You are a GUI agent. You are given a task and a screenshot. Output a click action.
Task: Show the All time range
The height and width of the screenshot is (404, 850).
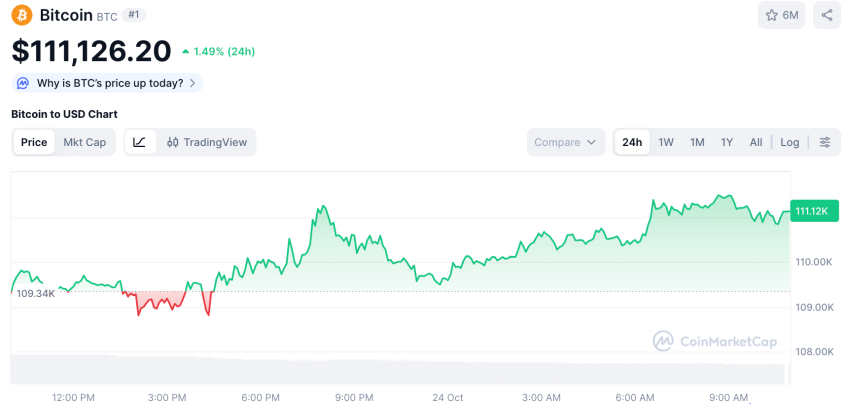[x=756, y=142]
